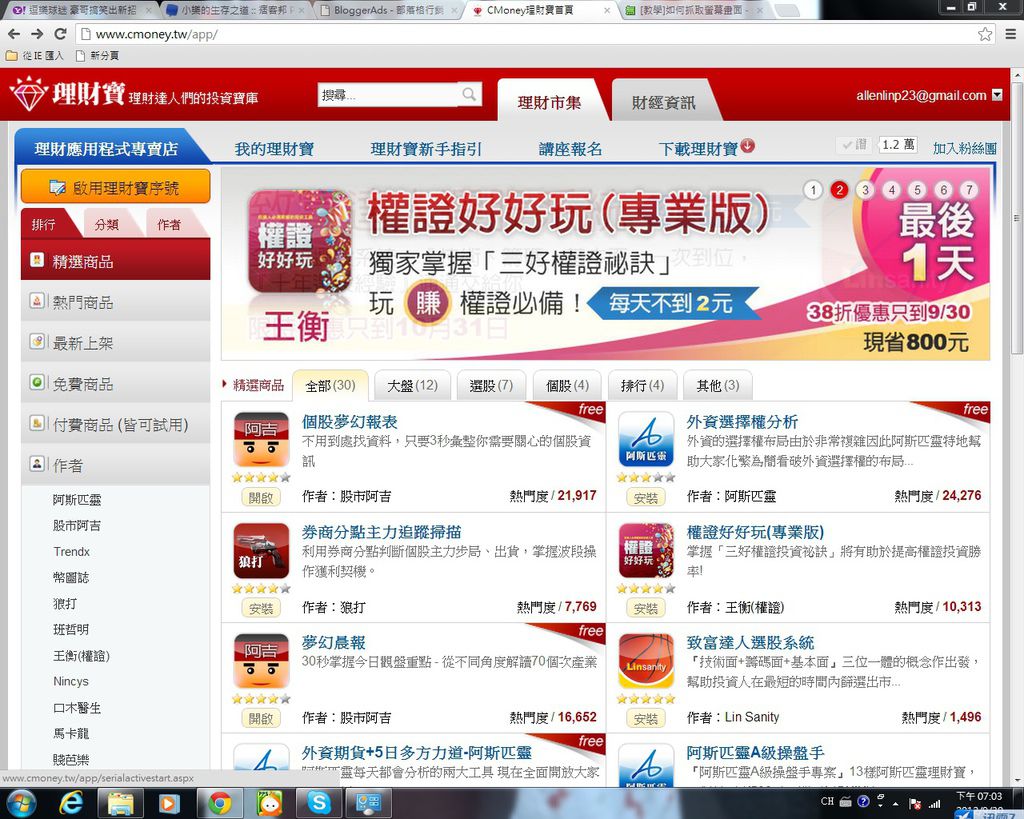Image resolution: width=1024 pixels, height=819 pixels.
Task: Open 狼打 revolver app icon
Action: point(261,550)
